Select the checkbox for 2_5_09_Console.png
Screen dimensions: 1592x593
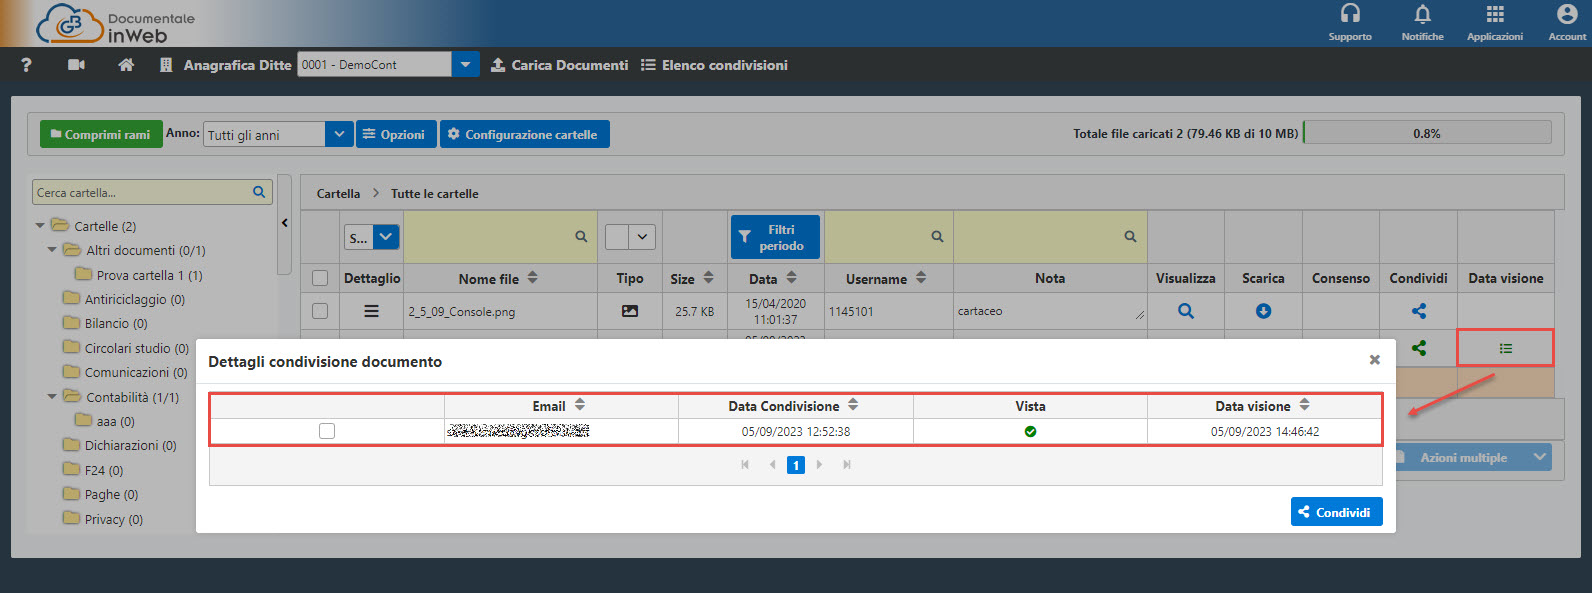tap(320, 311)
